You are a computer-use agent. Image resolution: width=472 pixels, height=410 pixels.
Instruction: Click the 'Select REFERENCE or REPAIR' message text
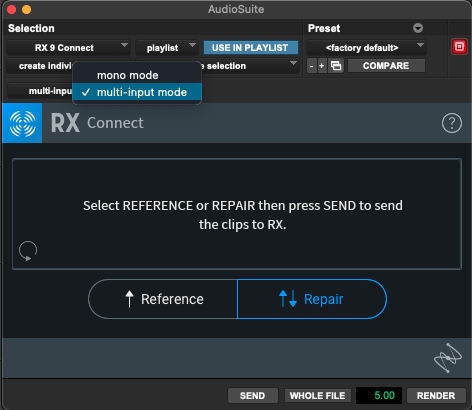(243, 215)
